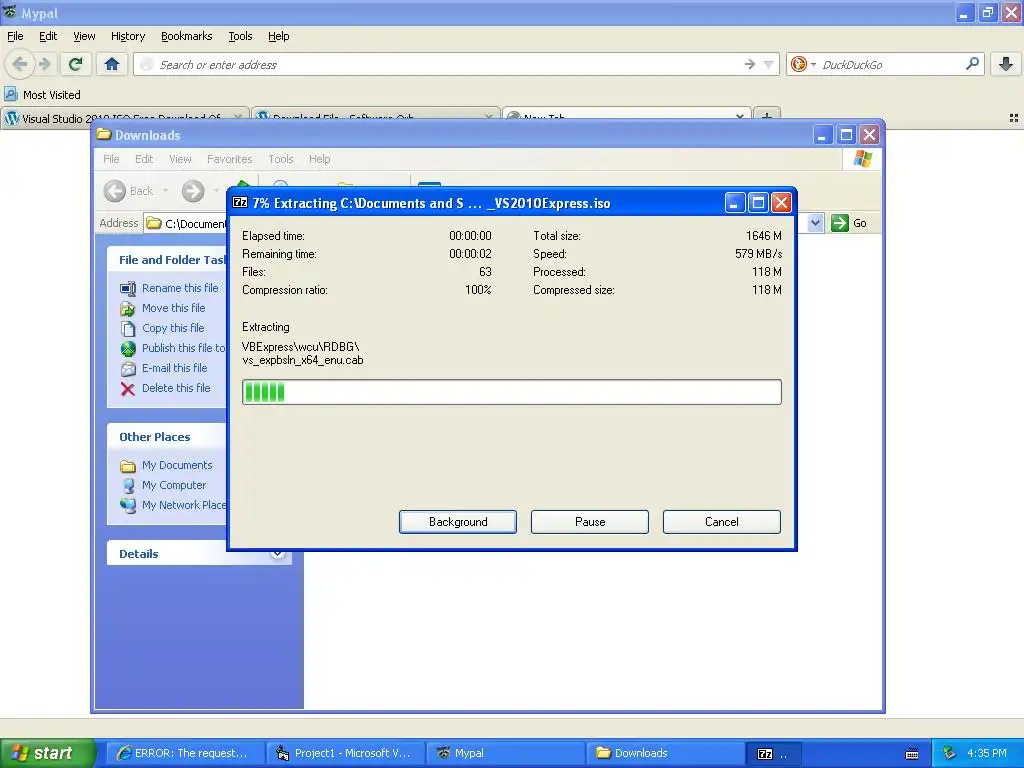The image size is (1024, 768).
Task: Click the Go arrow in the address bar
Action: pos(840,223)
